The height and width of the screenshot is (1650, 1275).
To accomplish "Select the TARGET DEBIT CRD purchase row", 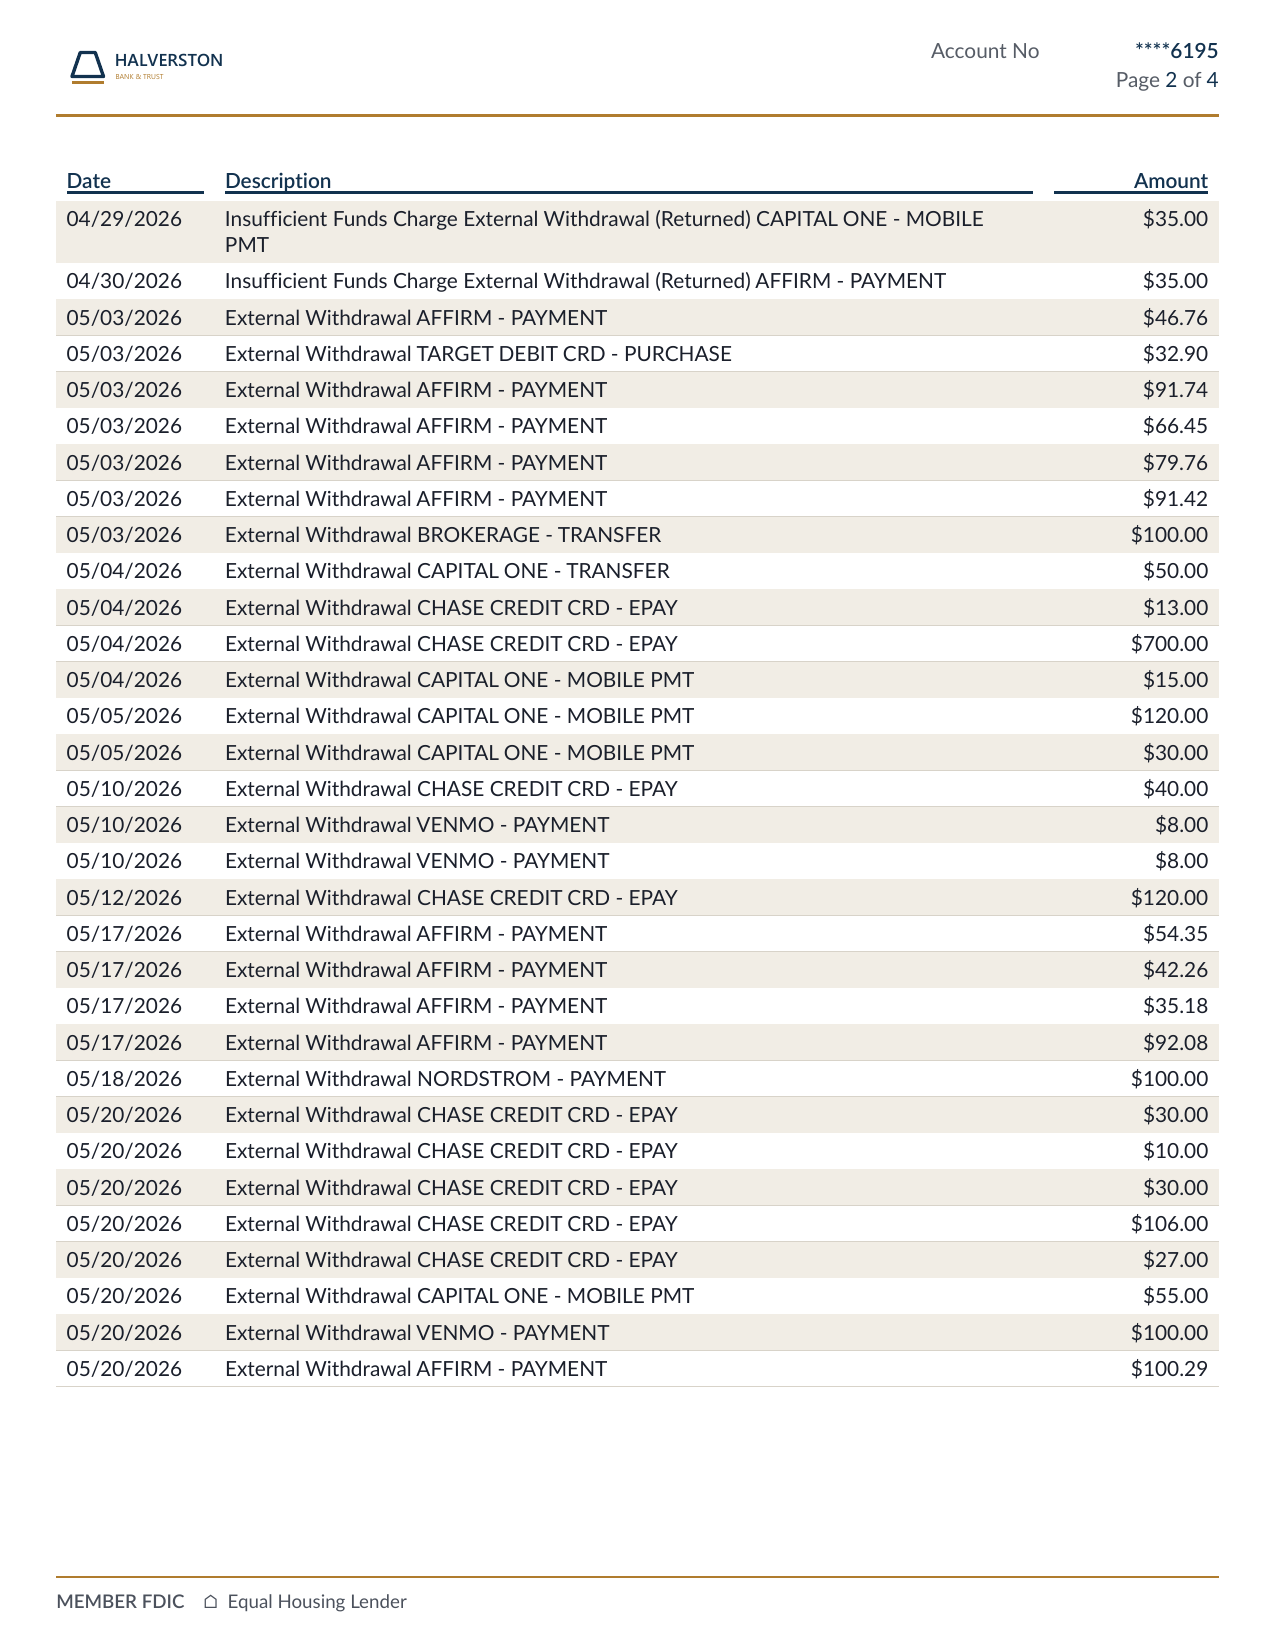I will click(x=637, y=354).
